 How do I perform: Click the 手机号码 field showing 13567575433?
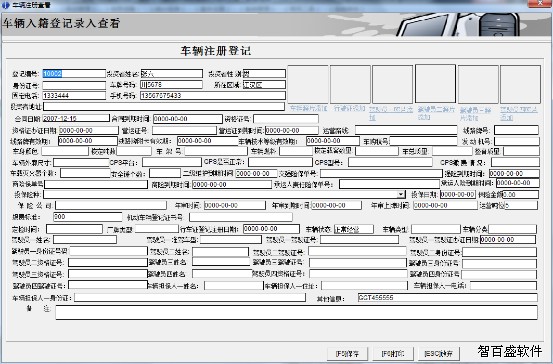(x=213, y=96)
